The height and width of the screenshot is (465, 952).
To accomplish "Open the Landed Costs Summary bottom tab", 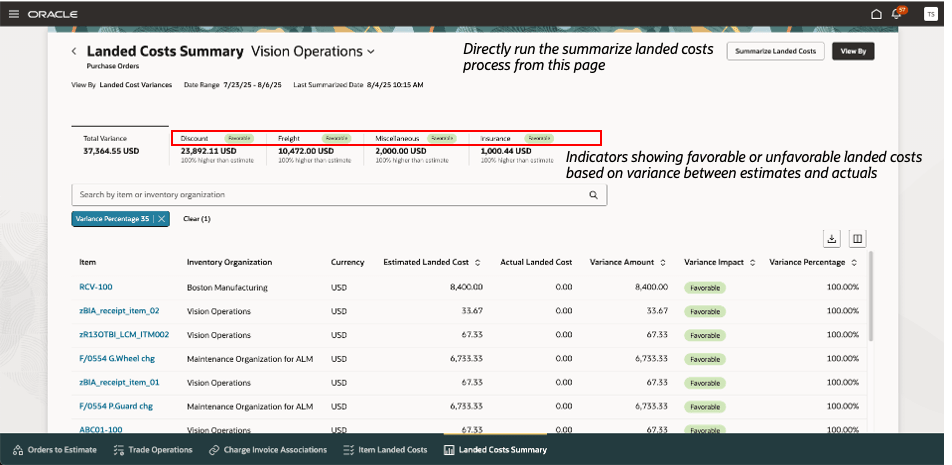I will pyautogui.click(x=495, y=450).
